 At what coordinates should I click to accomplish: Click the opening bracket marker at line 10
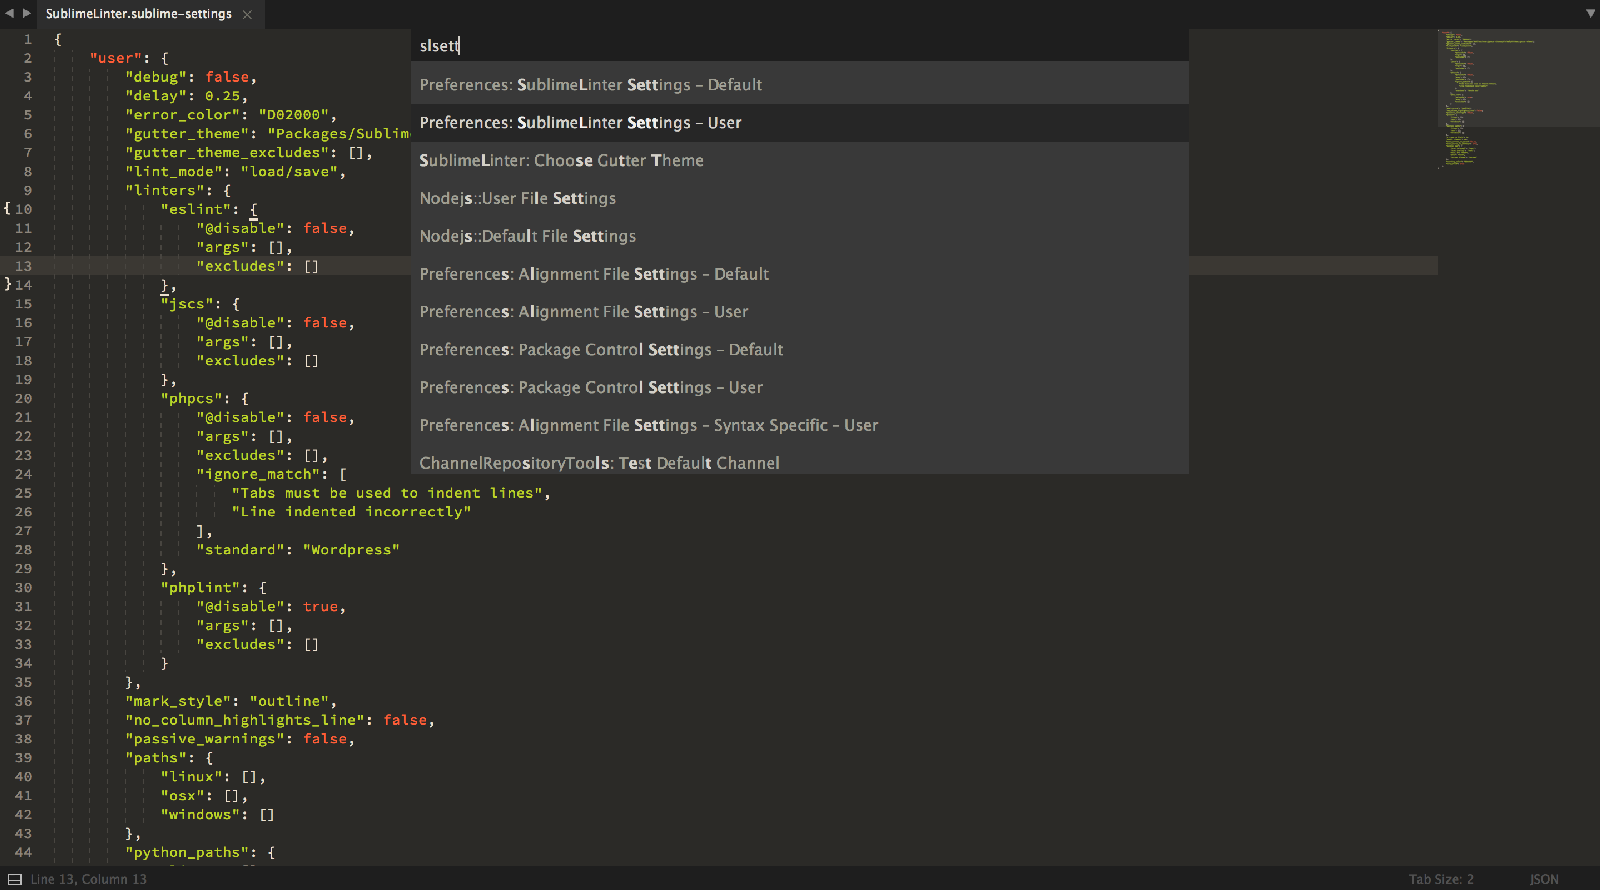(7, 209)
